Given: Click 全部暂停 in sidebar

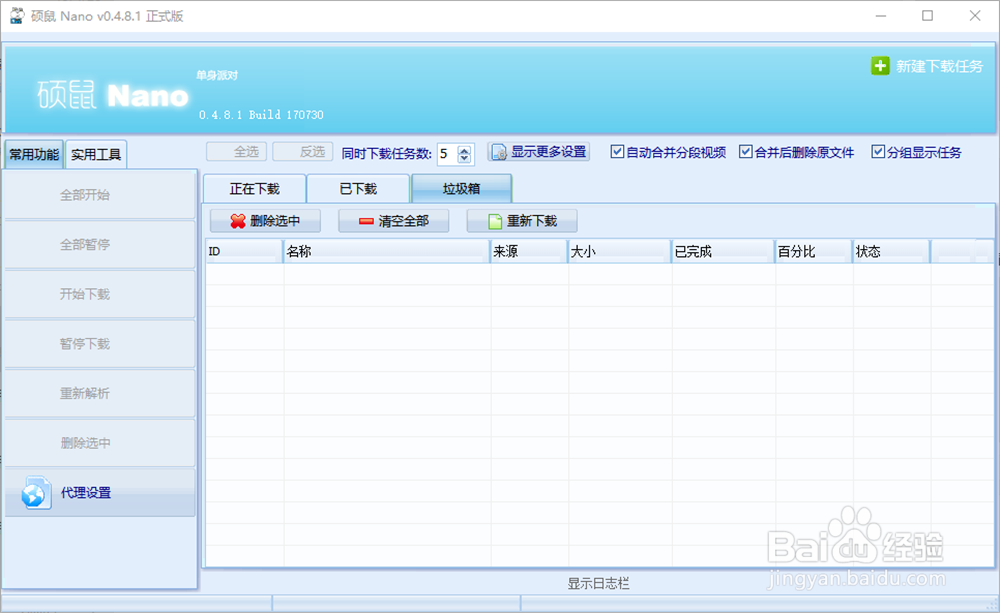Looking at the screenshot, I should (x=99, y=244).
